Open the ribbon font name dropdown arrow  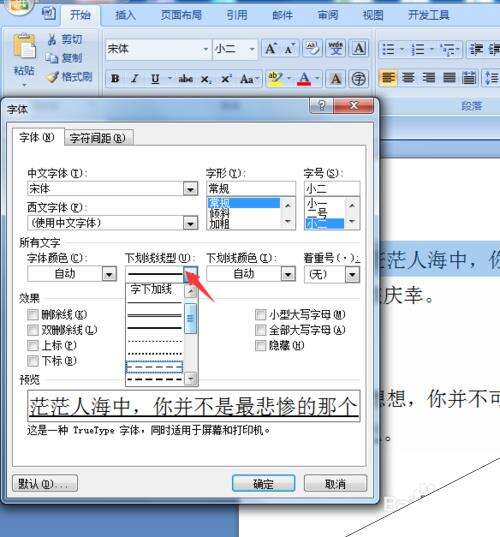click(x=205, y=49)
